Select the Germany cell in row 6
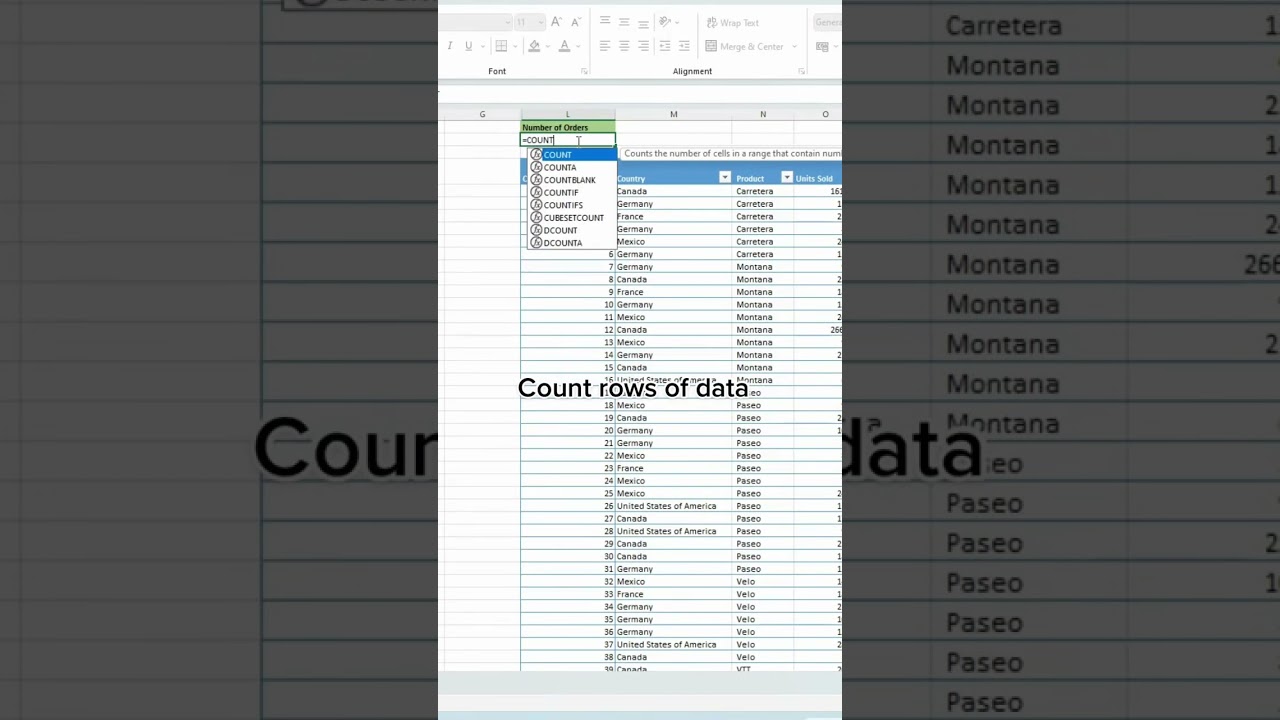The height and width of the screenshot is (720, 1280). click(x=673, y=254)
